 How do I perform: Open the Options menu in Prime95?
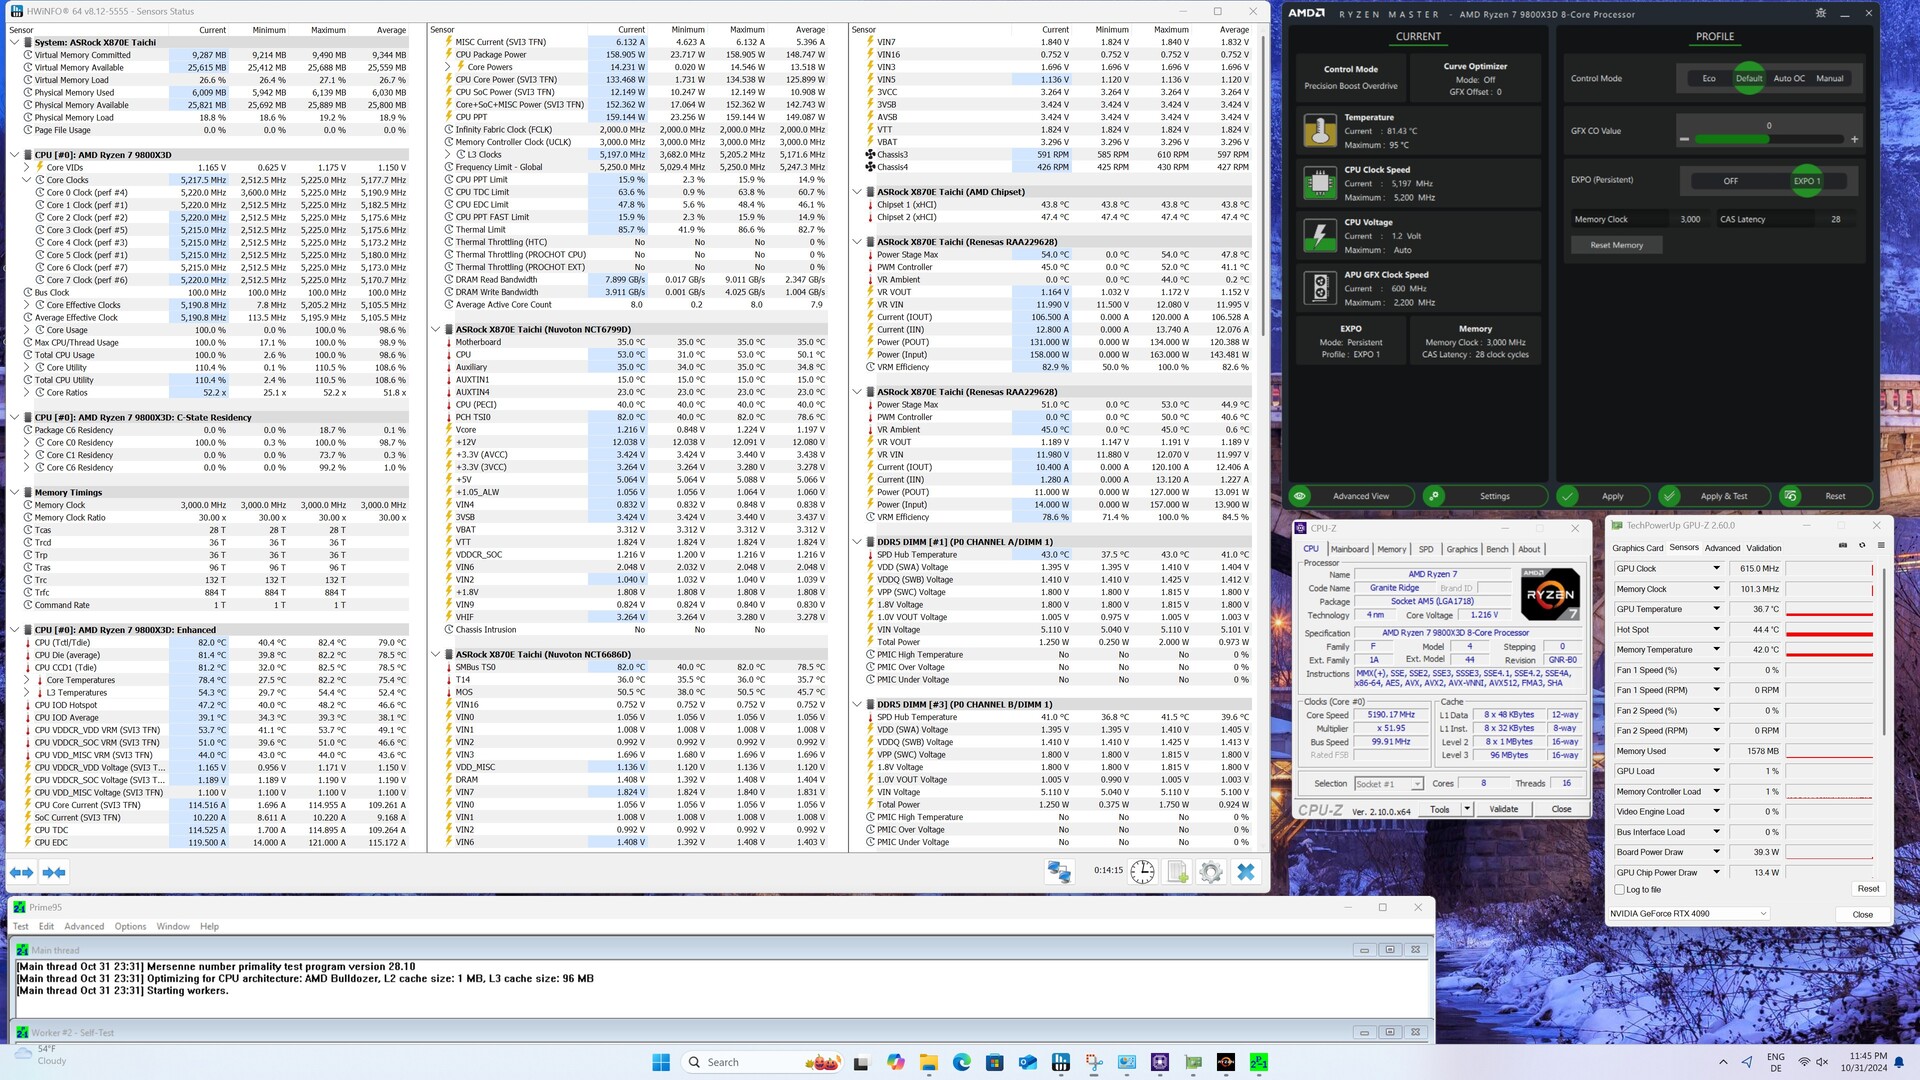coord(130,926)
